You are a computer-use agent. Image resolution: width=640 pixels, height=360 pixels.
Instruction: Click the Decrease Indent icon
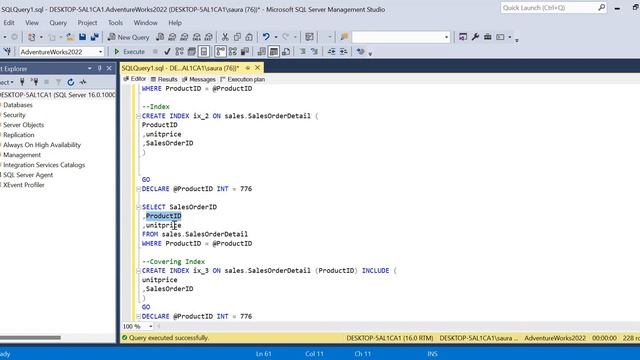coord(331,52)
